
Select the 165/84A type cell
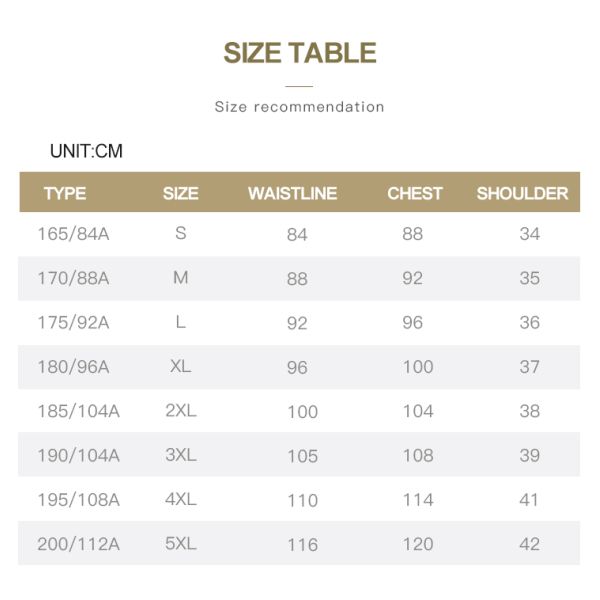pos(73,234)
